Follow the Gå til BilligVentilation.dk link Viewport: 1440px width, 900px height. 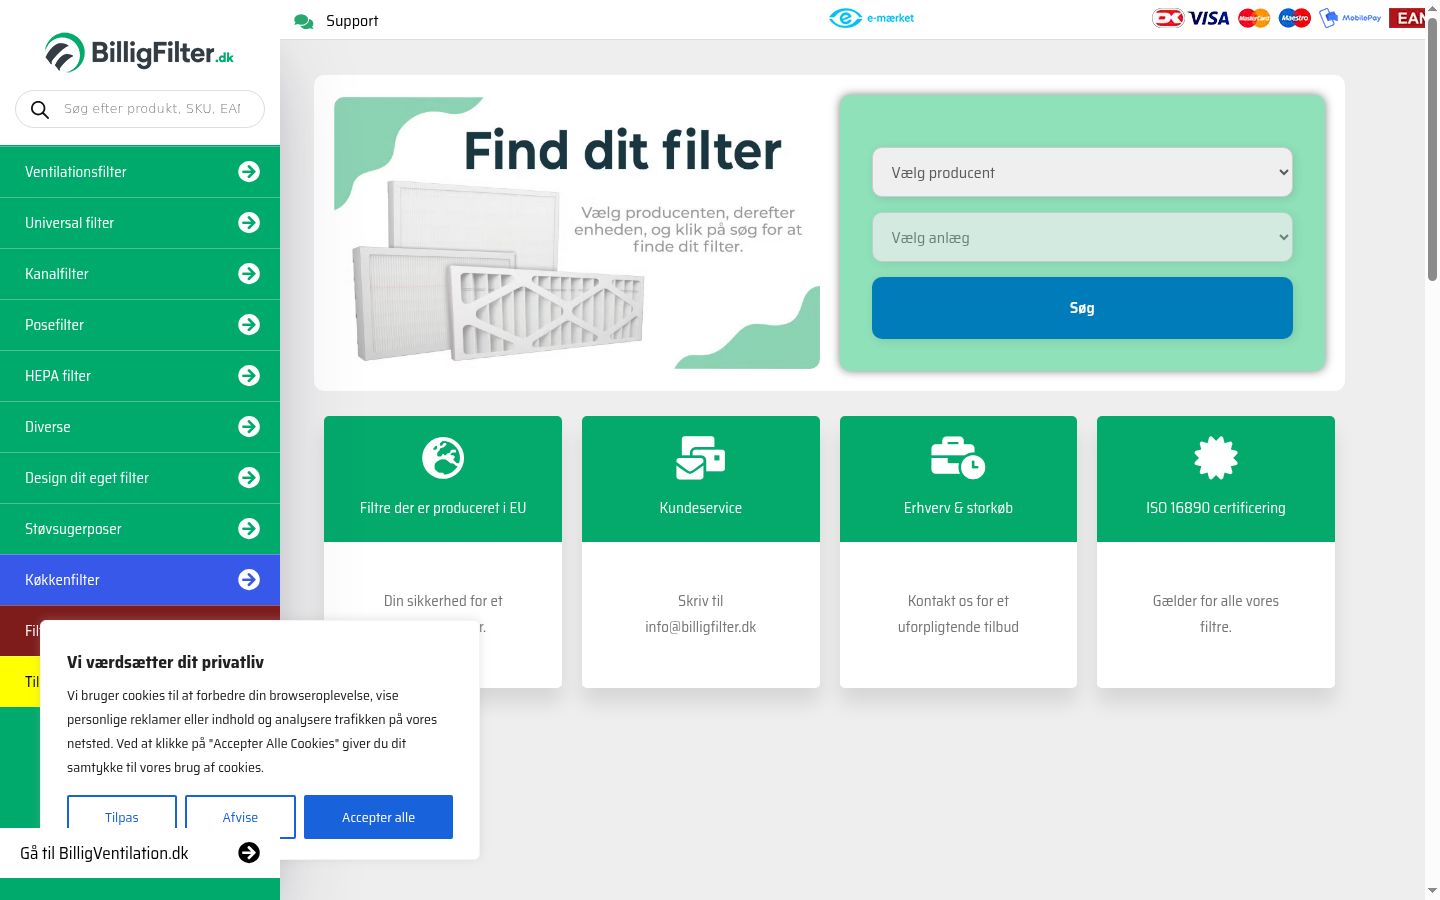tap(140, 853)
